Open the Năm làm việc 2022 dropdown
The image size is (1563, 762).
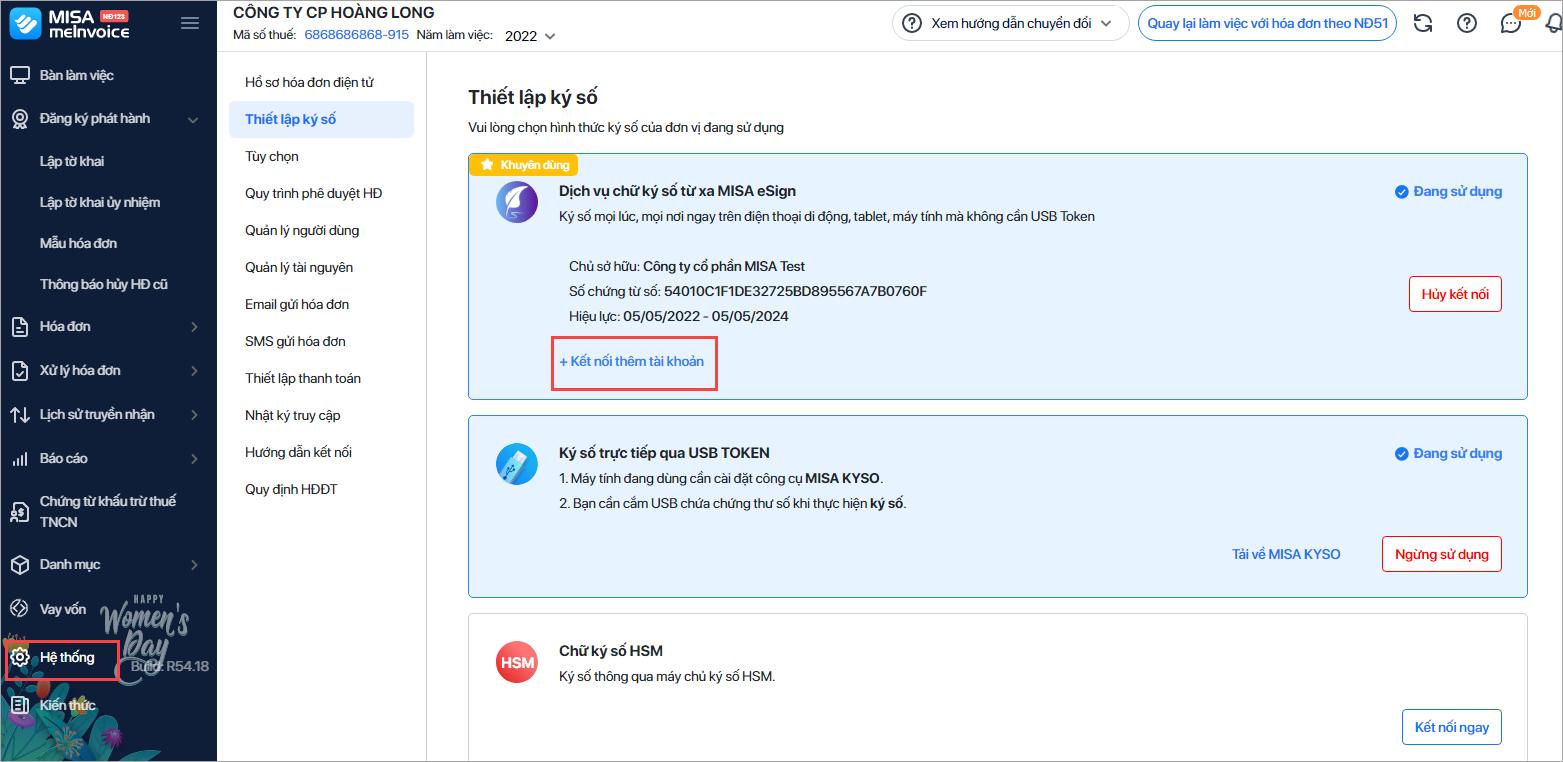click(x=530, y=36)
